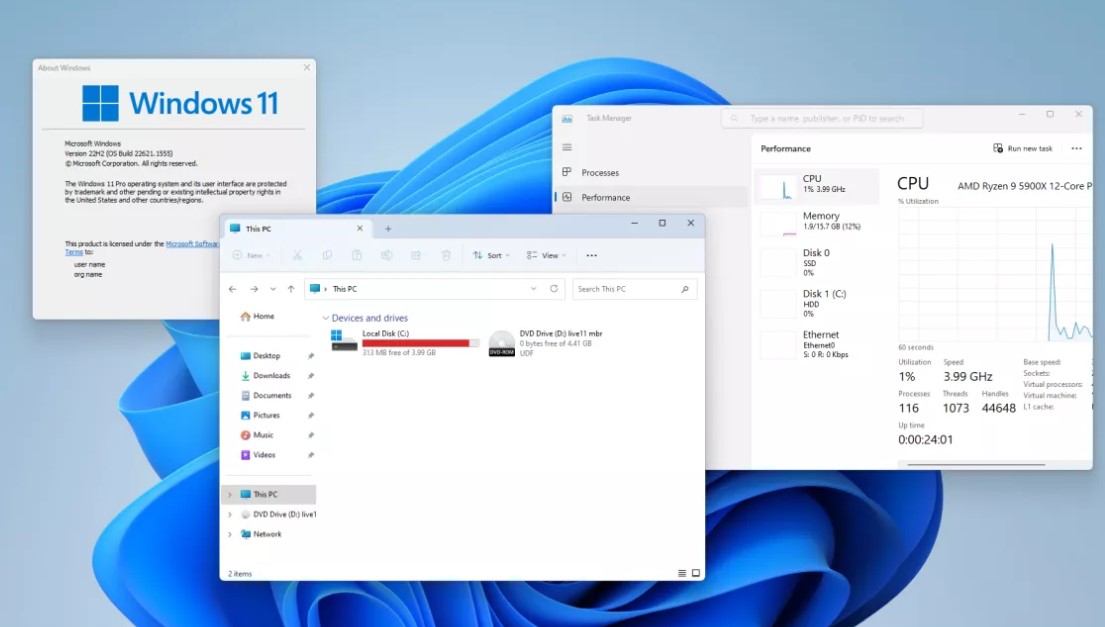Viewport: 1105px width, 627px height.
Task: Click the refresh icon in File Explorer
Action: [x=554, y=289]
